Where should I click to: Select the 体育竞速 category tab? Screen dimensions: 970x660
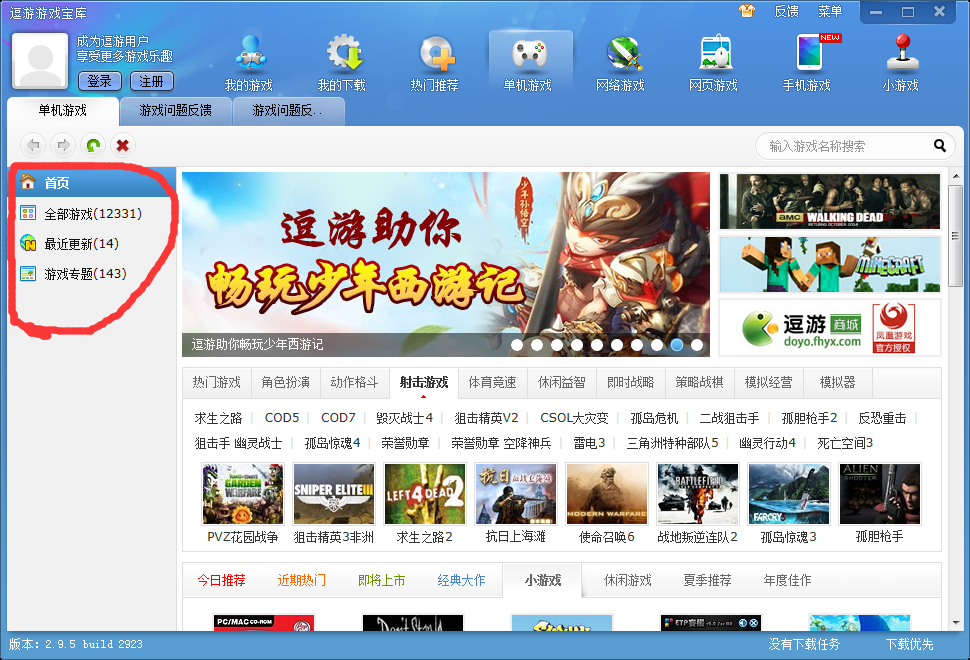coord(492,382)
